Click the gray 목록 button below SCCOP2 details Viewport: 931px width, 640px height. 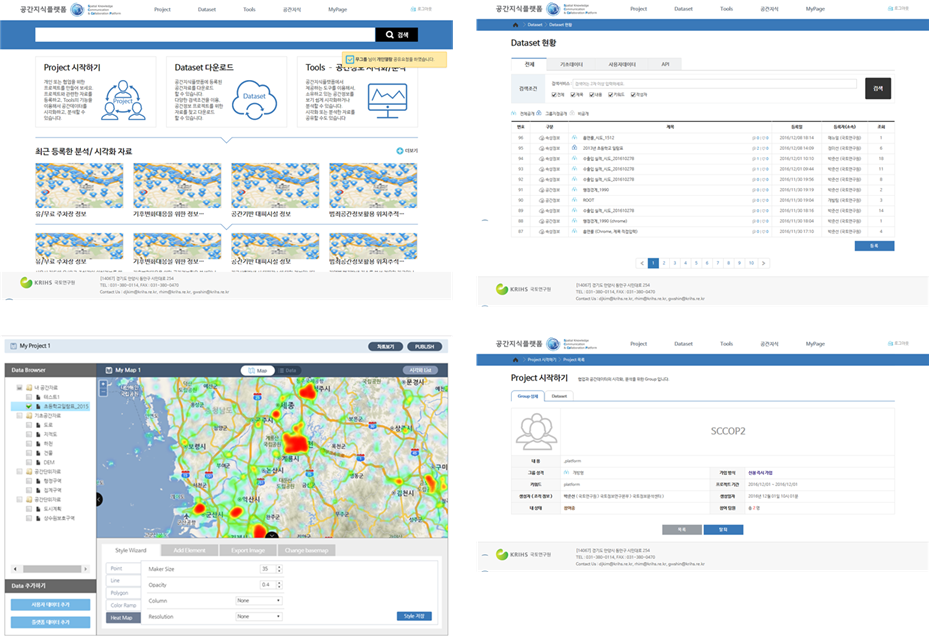(x=682, y=530)
